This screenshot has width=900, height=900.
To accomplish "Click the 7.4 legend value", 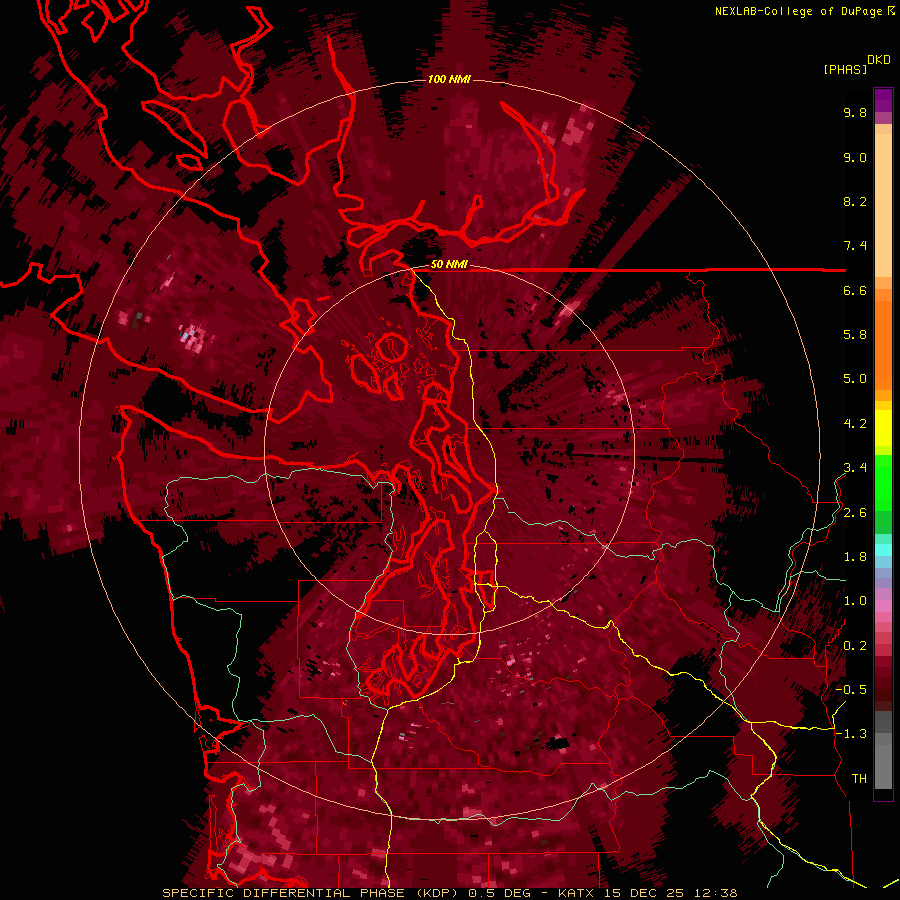I will click(855, 246).
